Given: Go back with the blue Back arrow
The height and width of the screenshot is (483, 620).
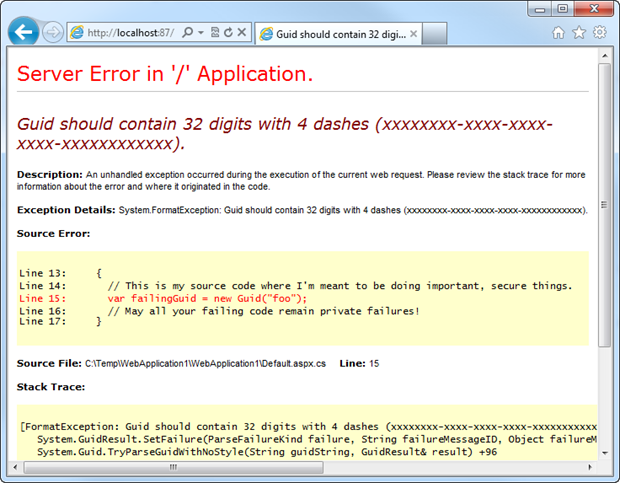Looking at the screenshot, I should click(x=23, y=32).
